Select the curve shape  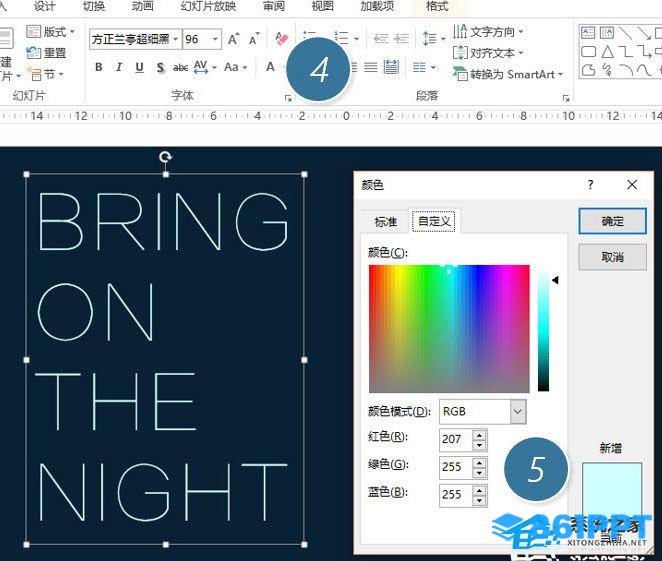[644, 70]
